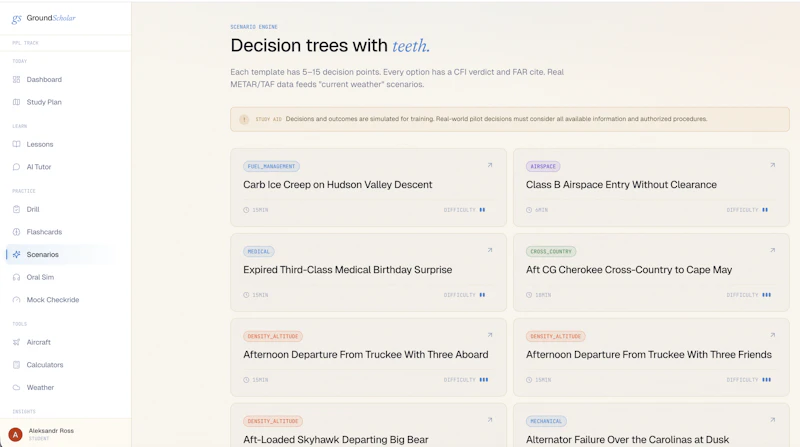Click the AI Tutor chat bubble icon
This screenshot has height=447, width=800.
pyautogui.click(x=16, y=167)
